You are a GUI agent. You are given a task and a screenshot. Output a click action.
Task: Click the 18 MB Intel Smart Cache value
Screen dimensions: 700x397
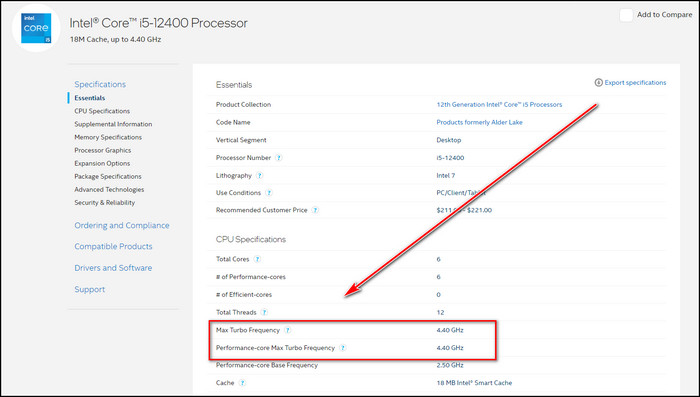point(474,383)
